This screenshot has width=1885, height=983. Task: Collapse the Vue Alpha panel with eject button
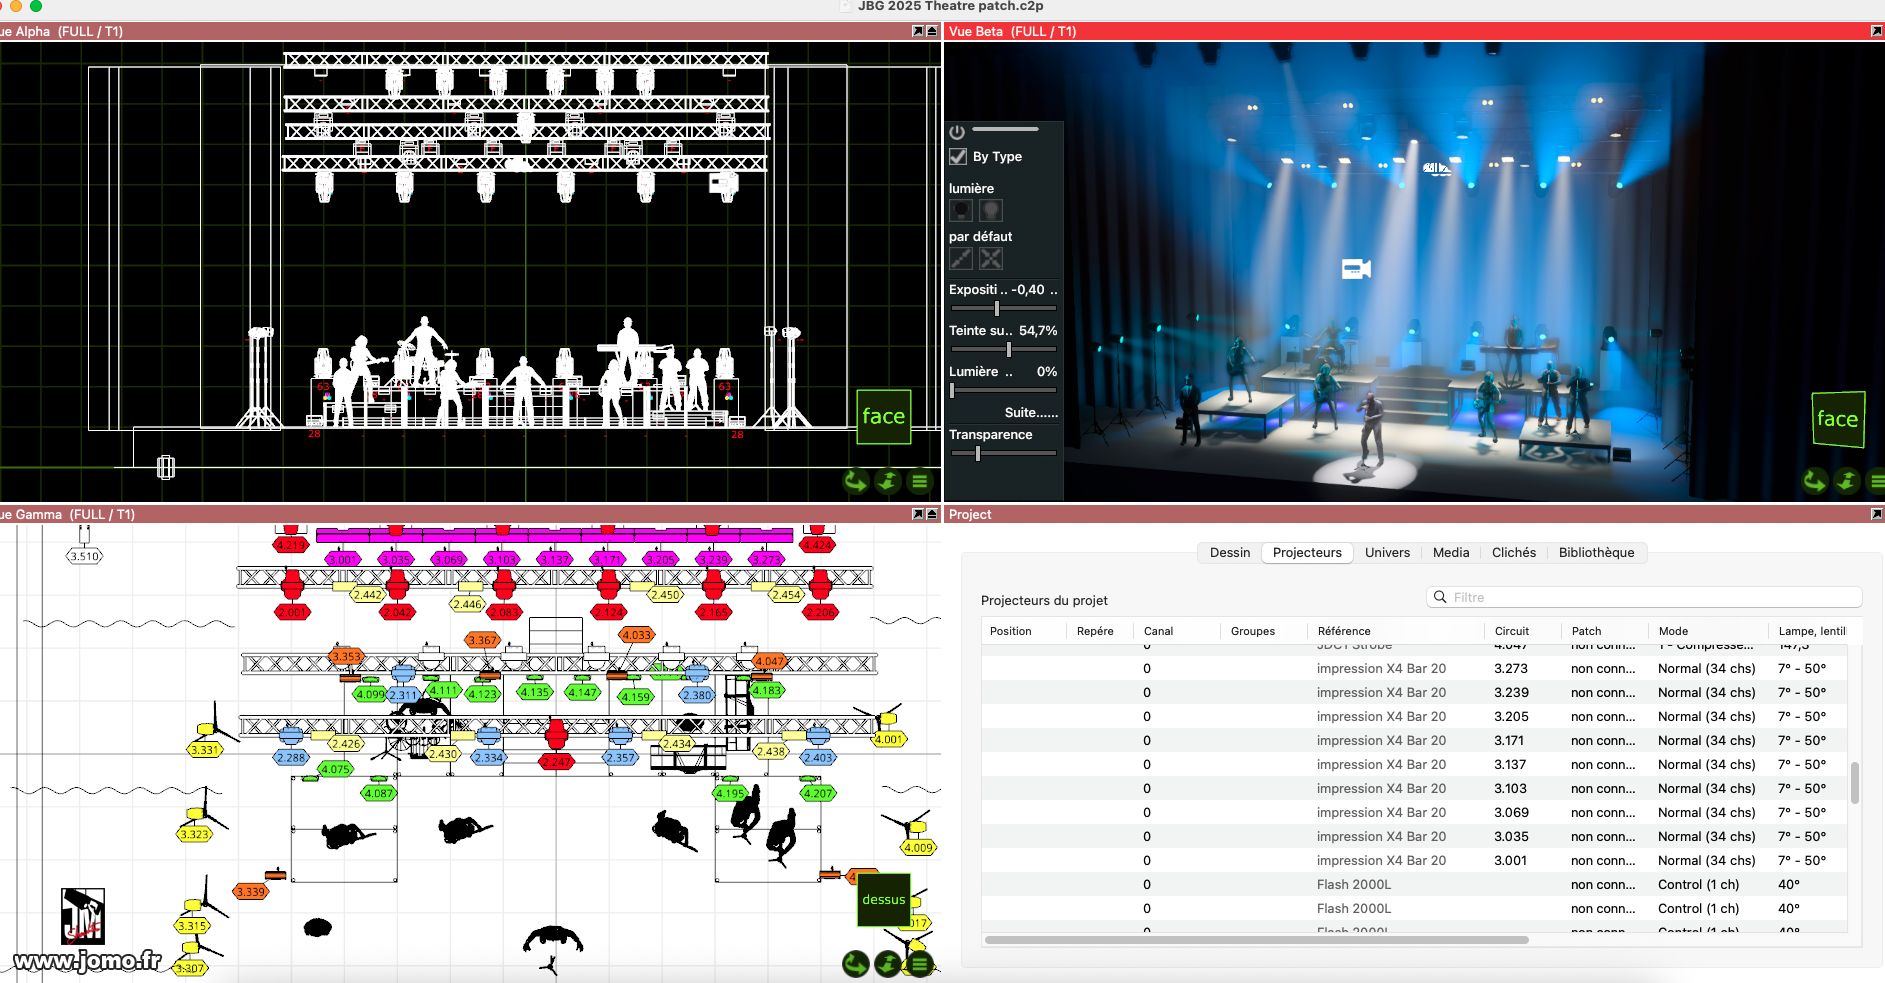932,32
